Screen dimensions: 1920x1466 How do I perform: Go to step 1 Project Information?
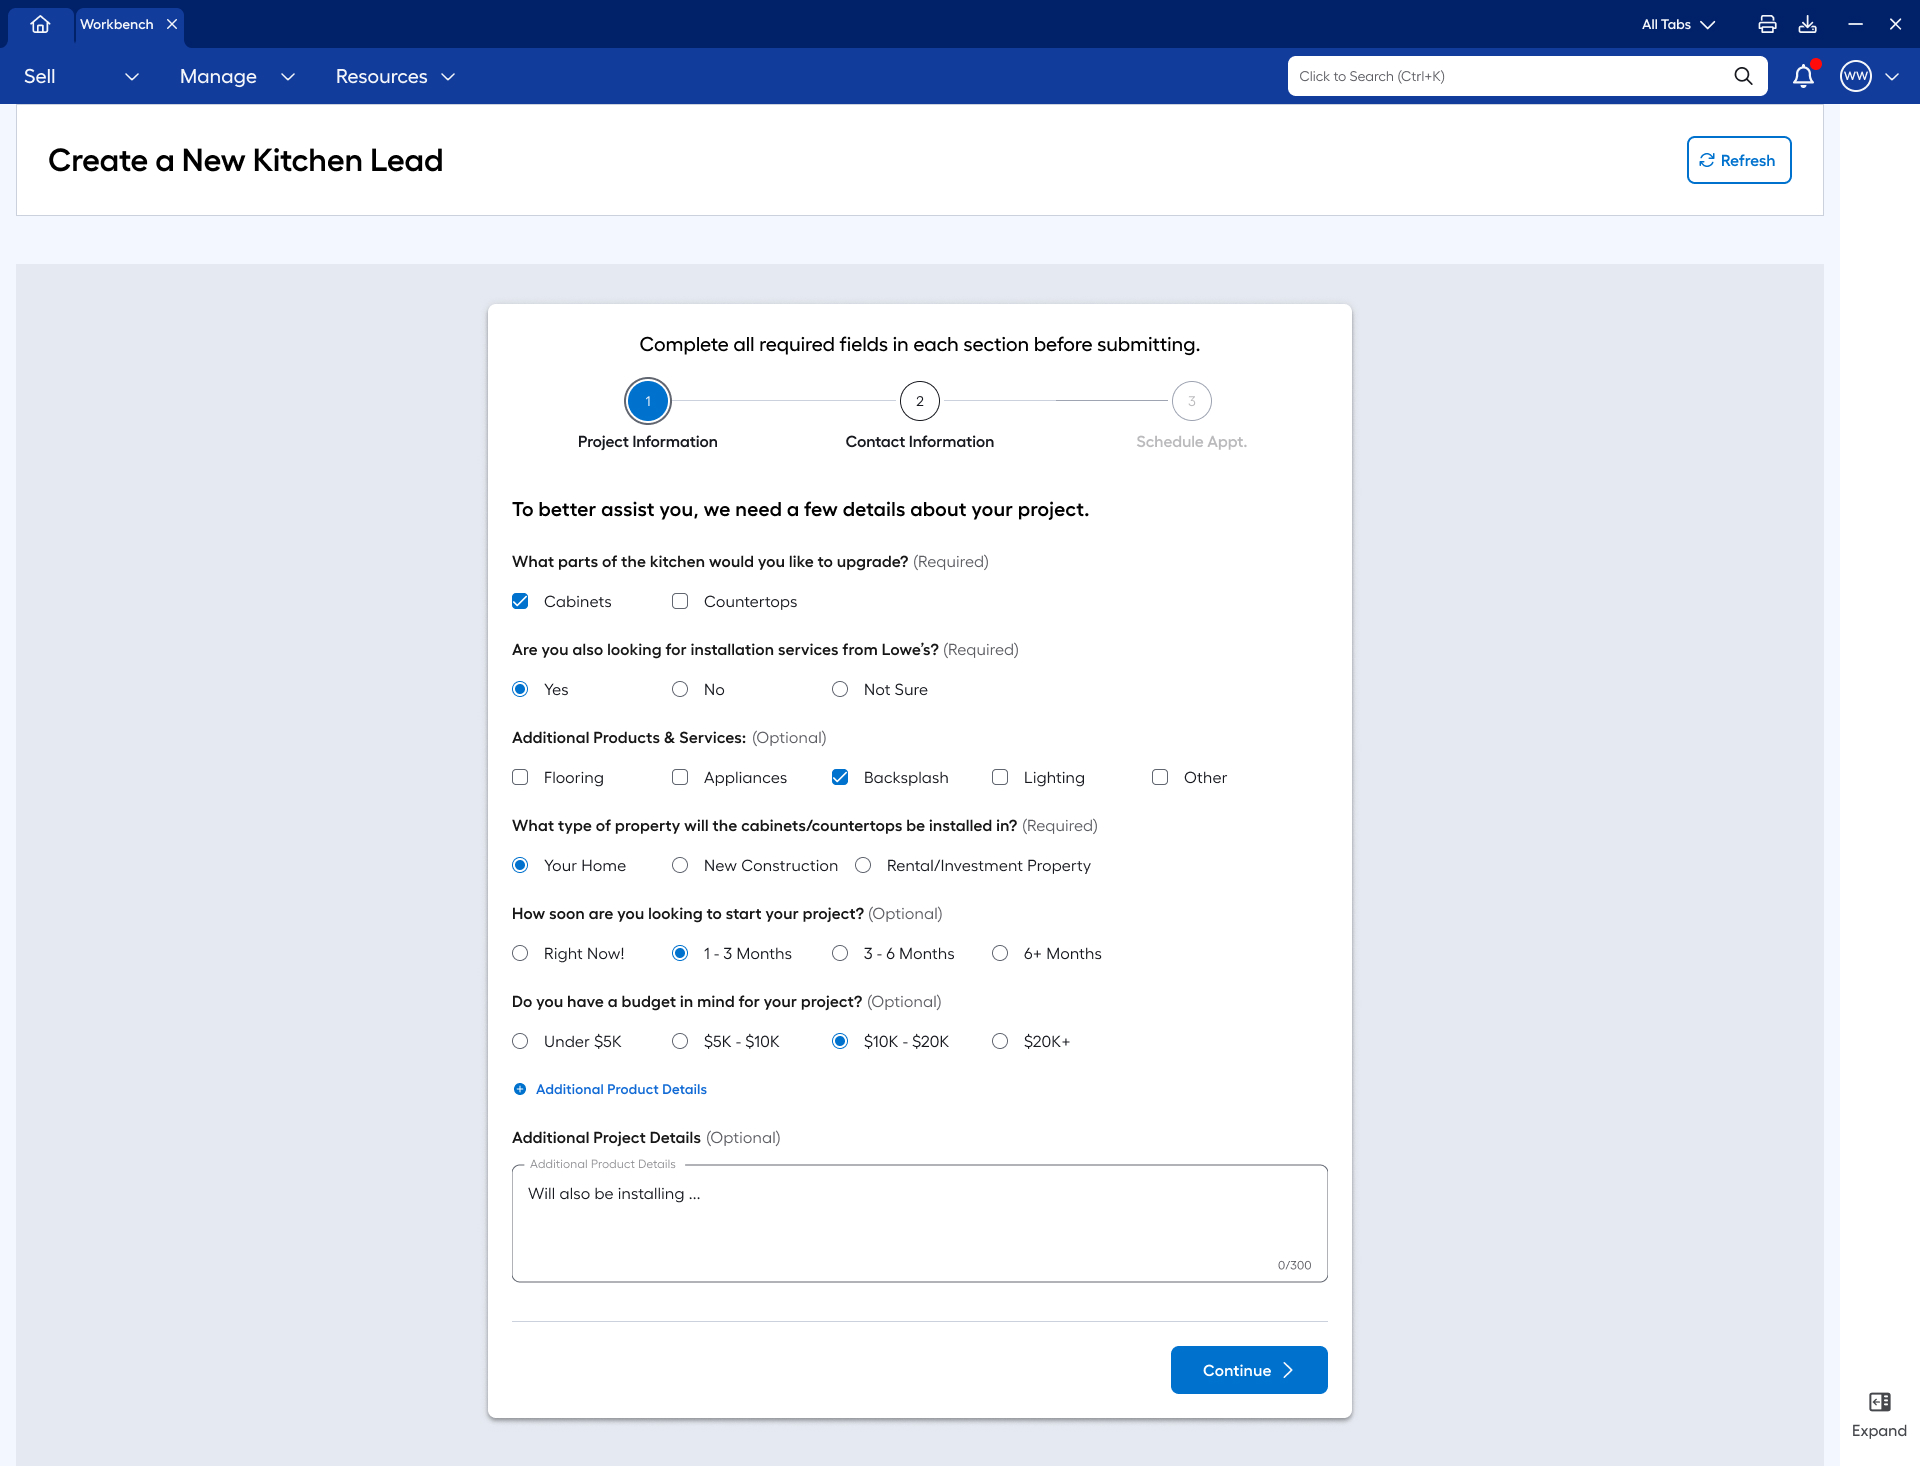pyautogui.click(x=648, y=401)
